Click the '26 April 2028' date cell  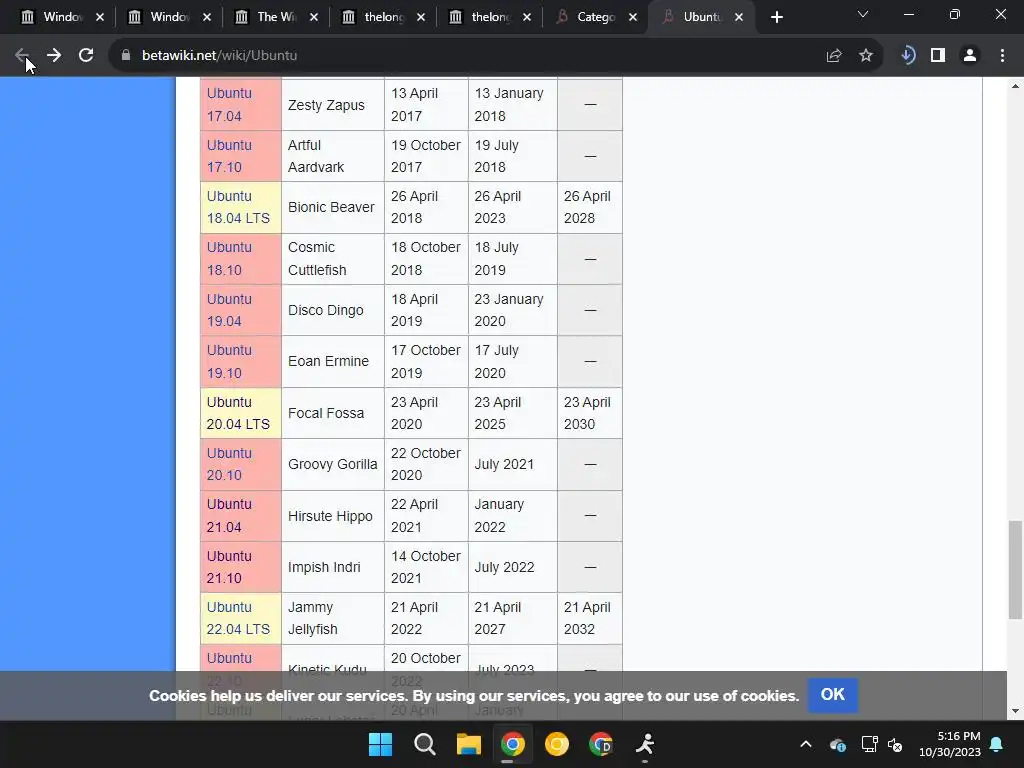(590, 207)
